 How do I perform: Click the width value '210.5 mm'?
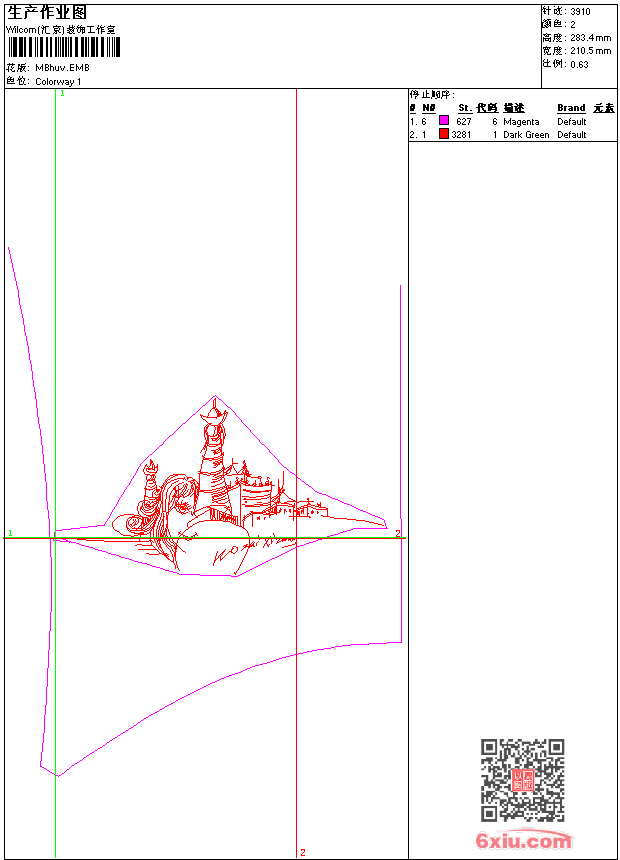click(590, 51)
